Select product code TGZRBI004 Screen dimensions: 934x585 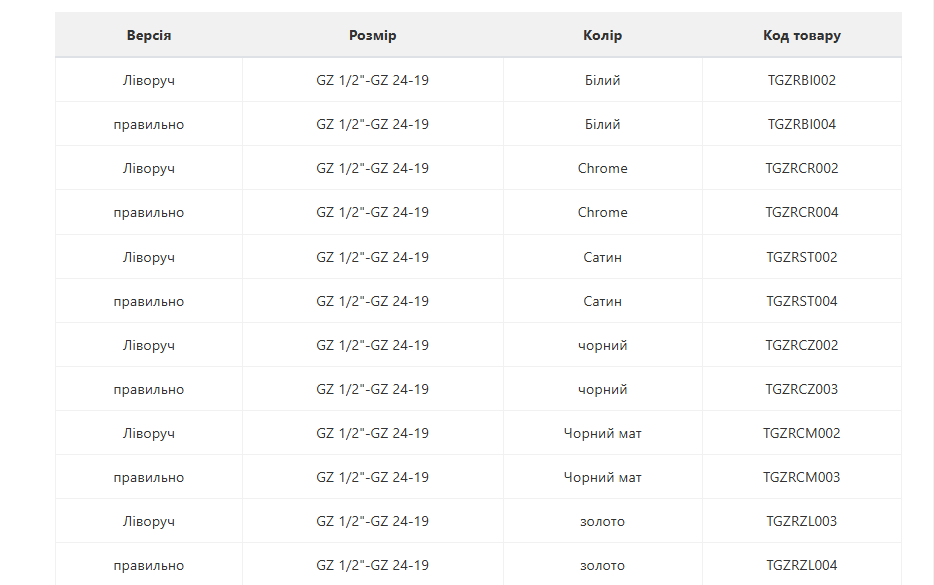point(802,124)
